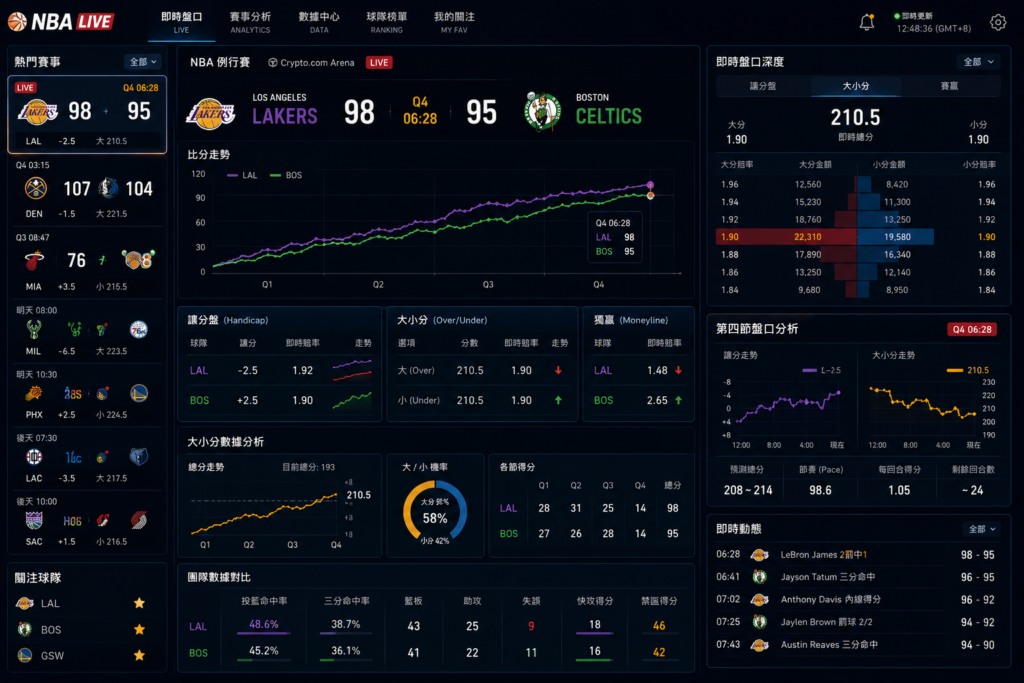This screenshot has height=683, width=1024.
Task: Select the 大小分 depth tab
Action: pos(856,86)
